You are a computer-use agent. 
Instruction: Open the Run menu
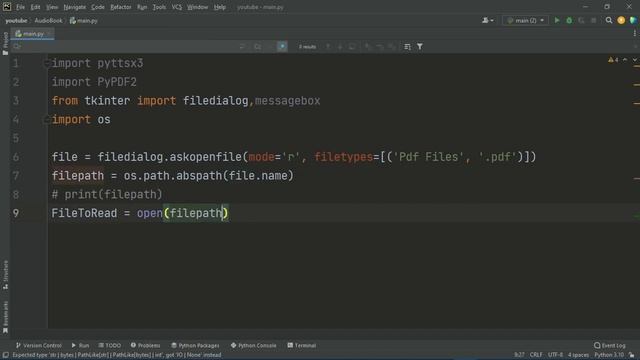click(142, 7)
